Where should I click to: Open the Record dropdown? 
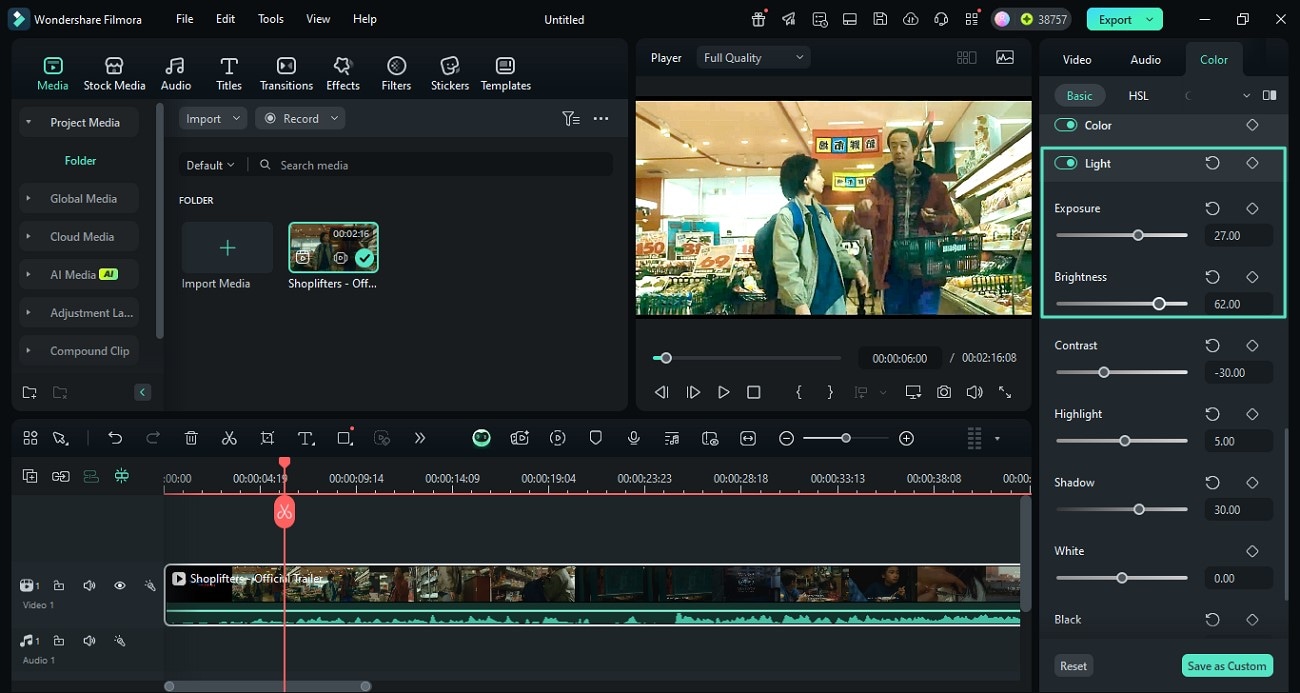tap(300, 118)
